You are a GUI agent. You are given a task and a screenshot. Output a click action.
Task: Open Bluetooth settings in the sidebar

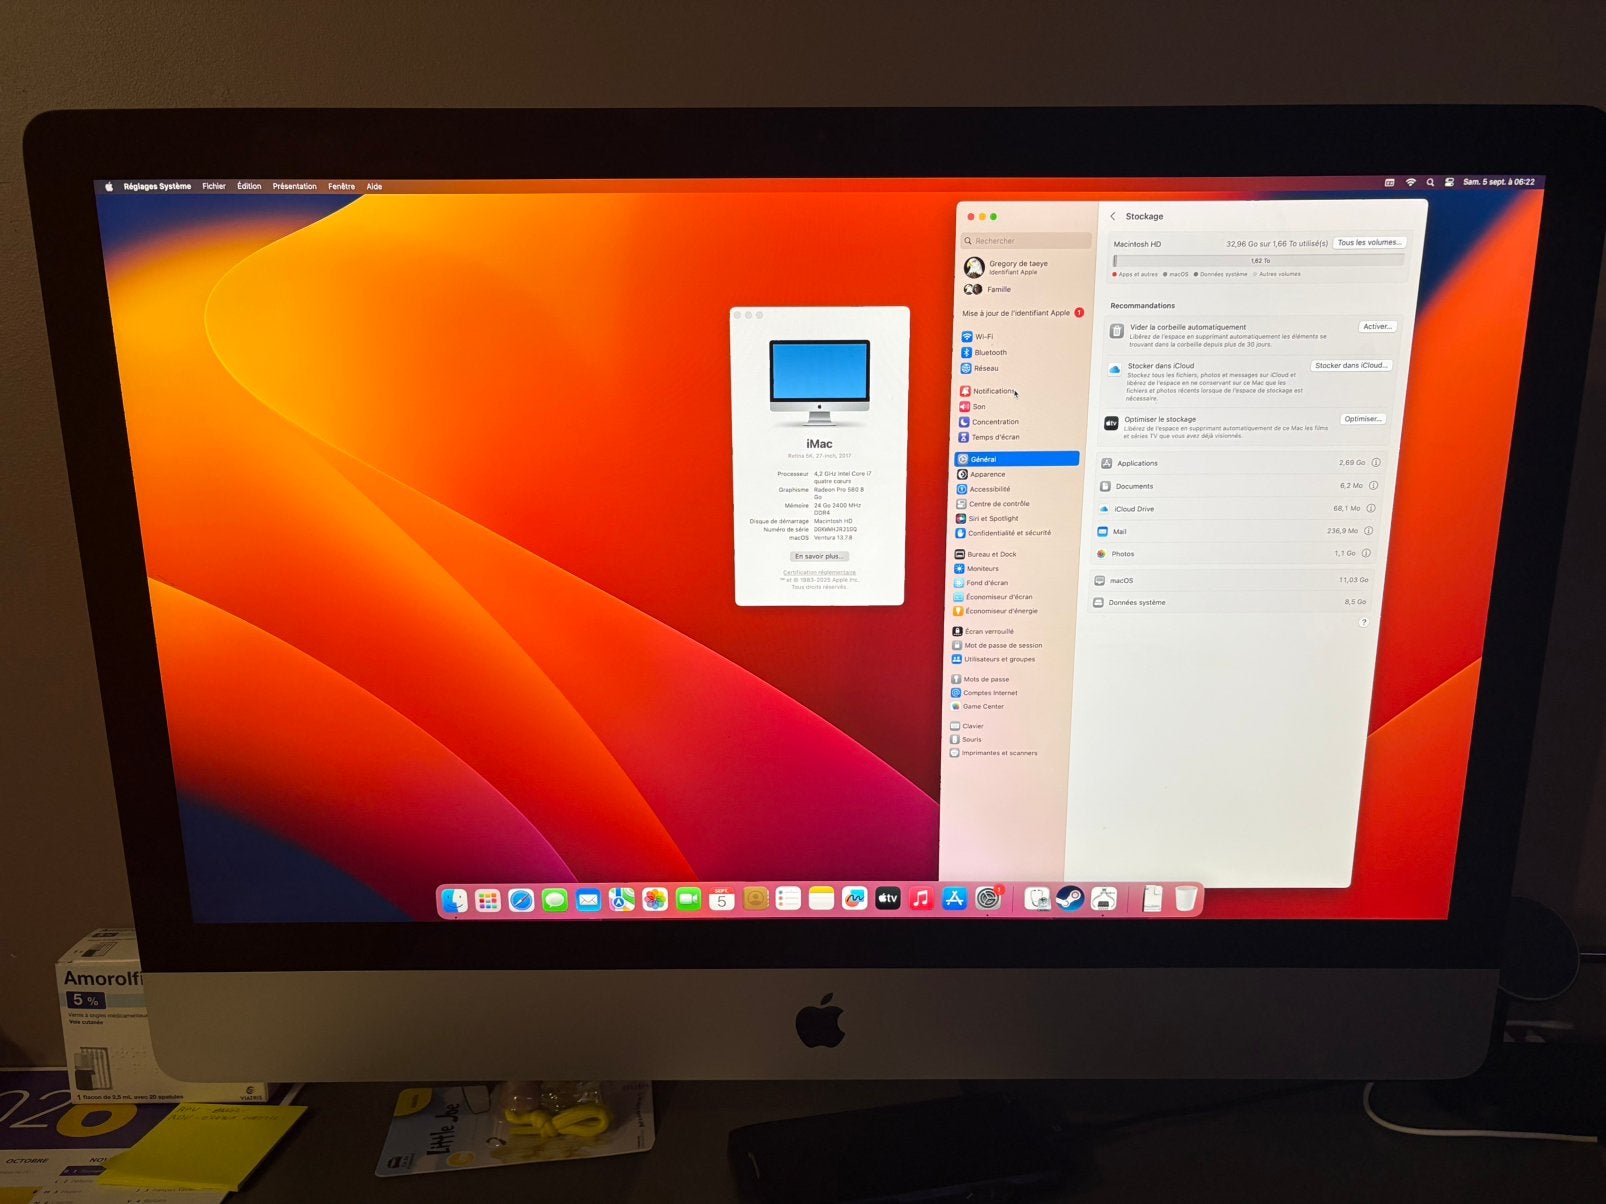pyautogui.click(x=984, y=352)
